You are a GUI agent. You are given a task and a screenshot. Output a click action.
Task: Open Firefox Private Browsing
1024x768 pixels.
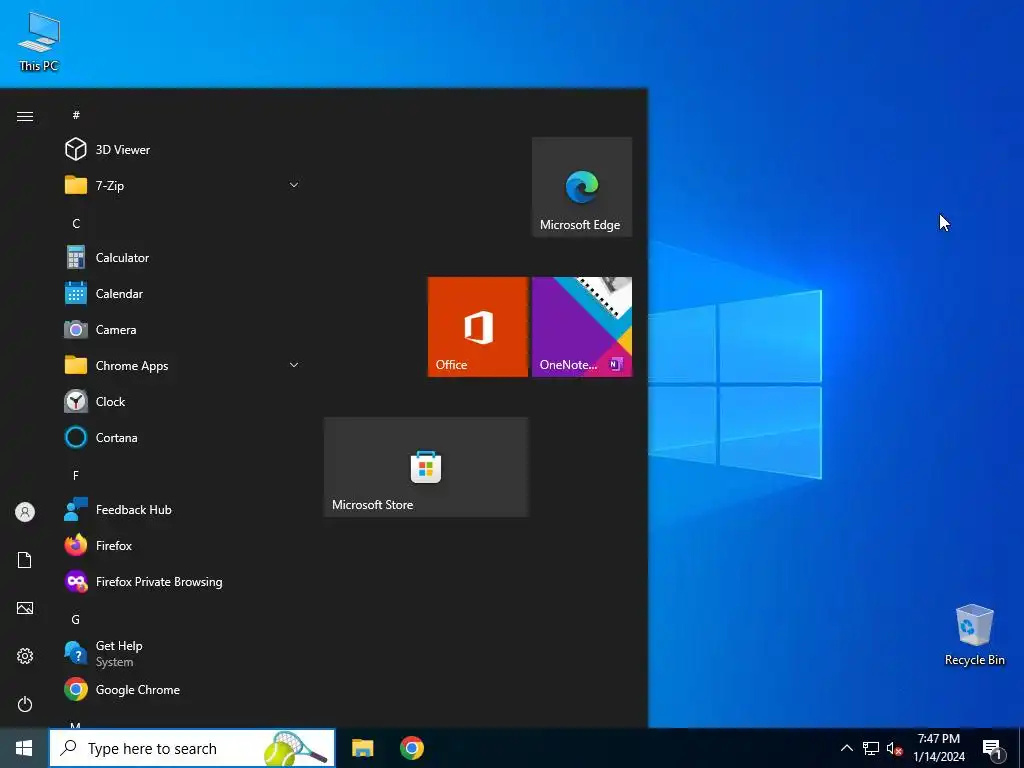coord(183,581)
